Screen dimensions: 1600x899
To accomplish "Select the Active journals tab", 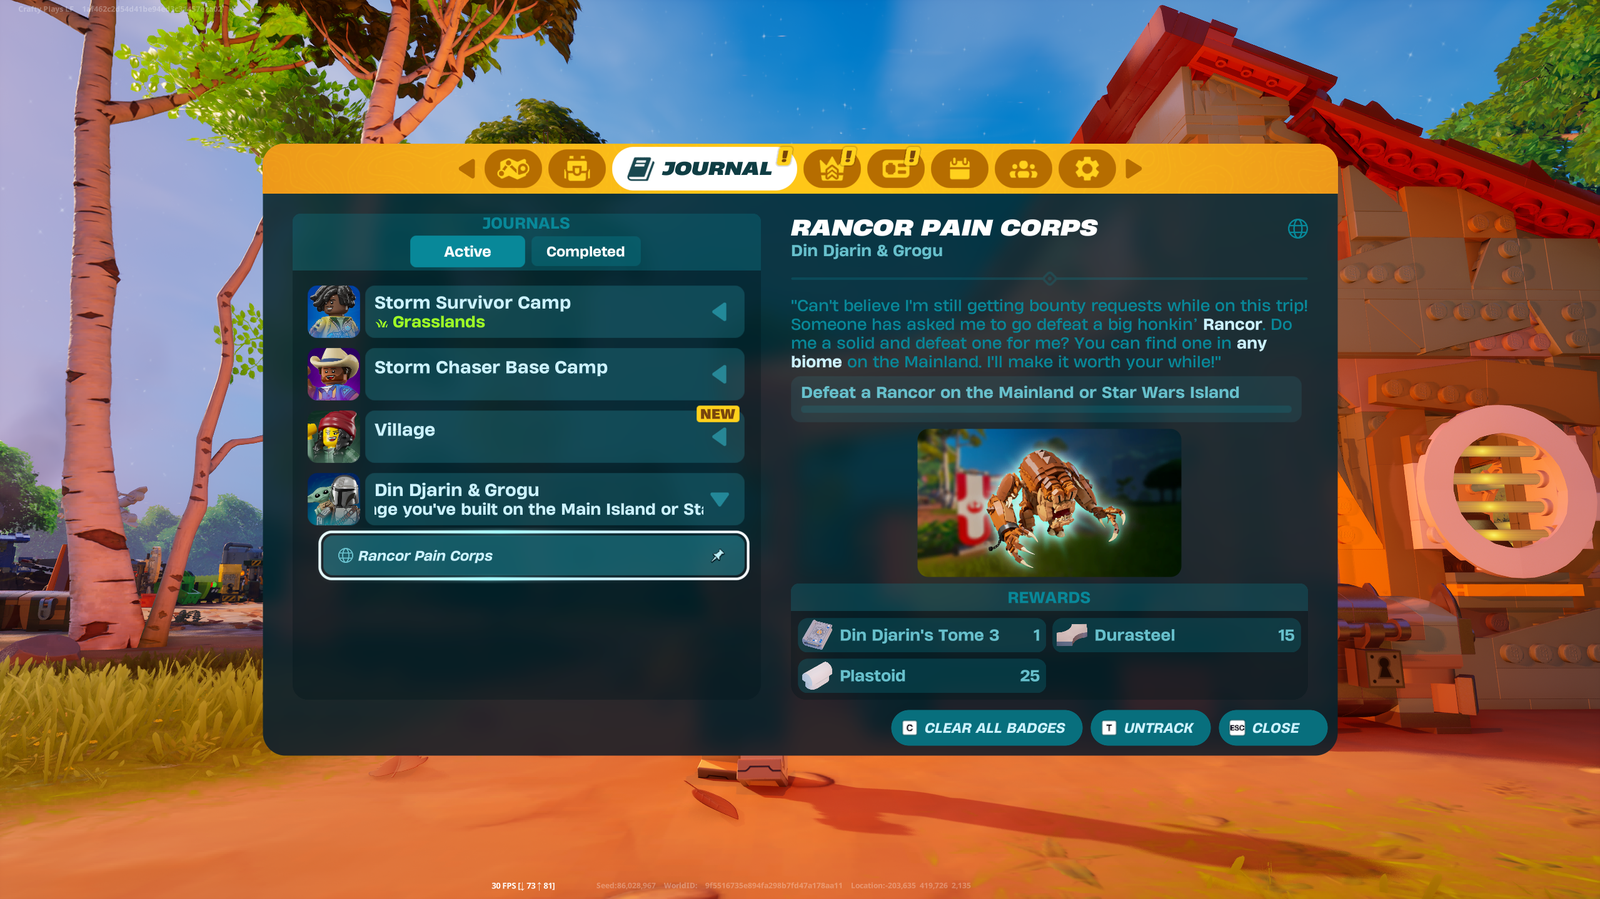I will [x=467, y=252].
